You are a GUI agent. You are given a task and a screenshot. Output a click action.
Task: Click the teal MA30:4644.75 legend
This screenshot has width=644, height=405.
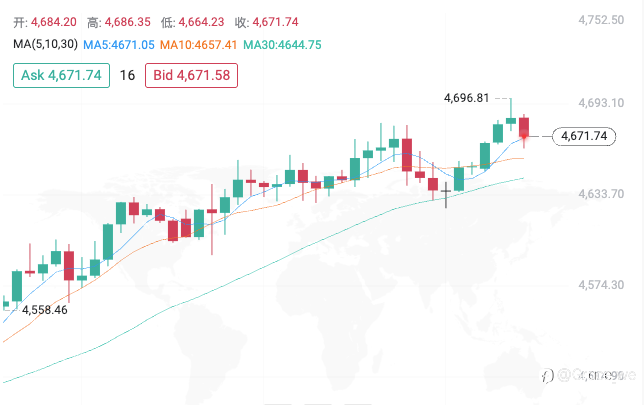pos(282,45)
